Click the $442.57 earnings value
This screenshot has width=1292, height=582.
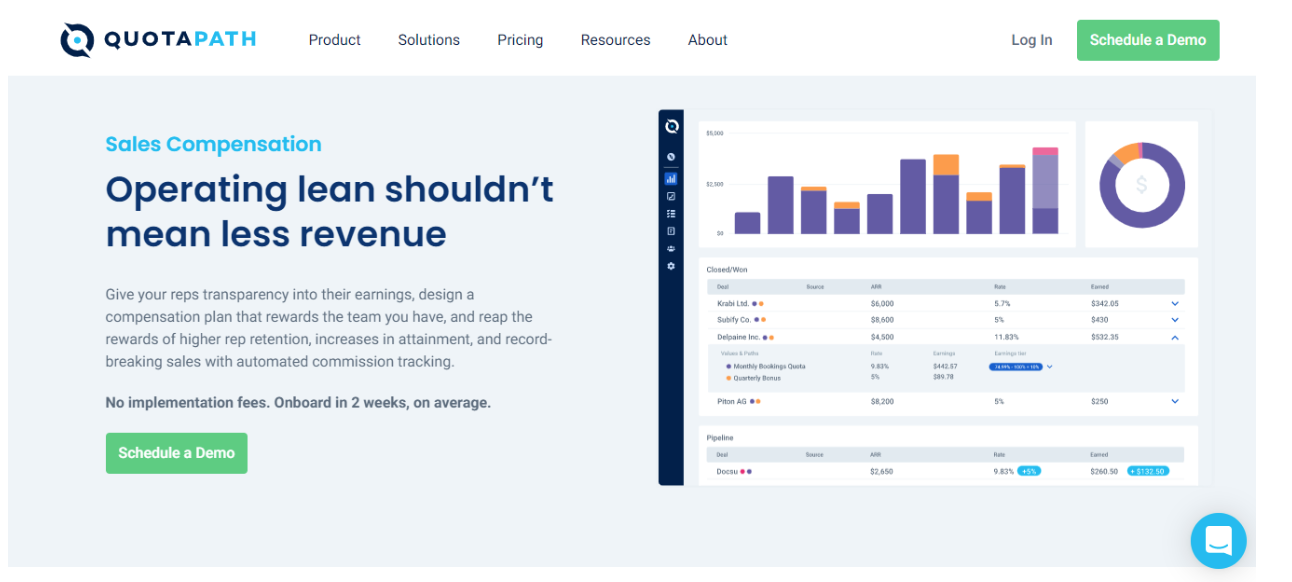[945, 367]
